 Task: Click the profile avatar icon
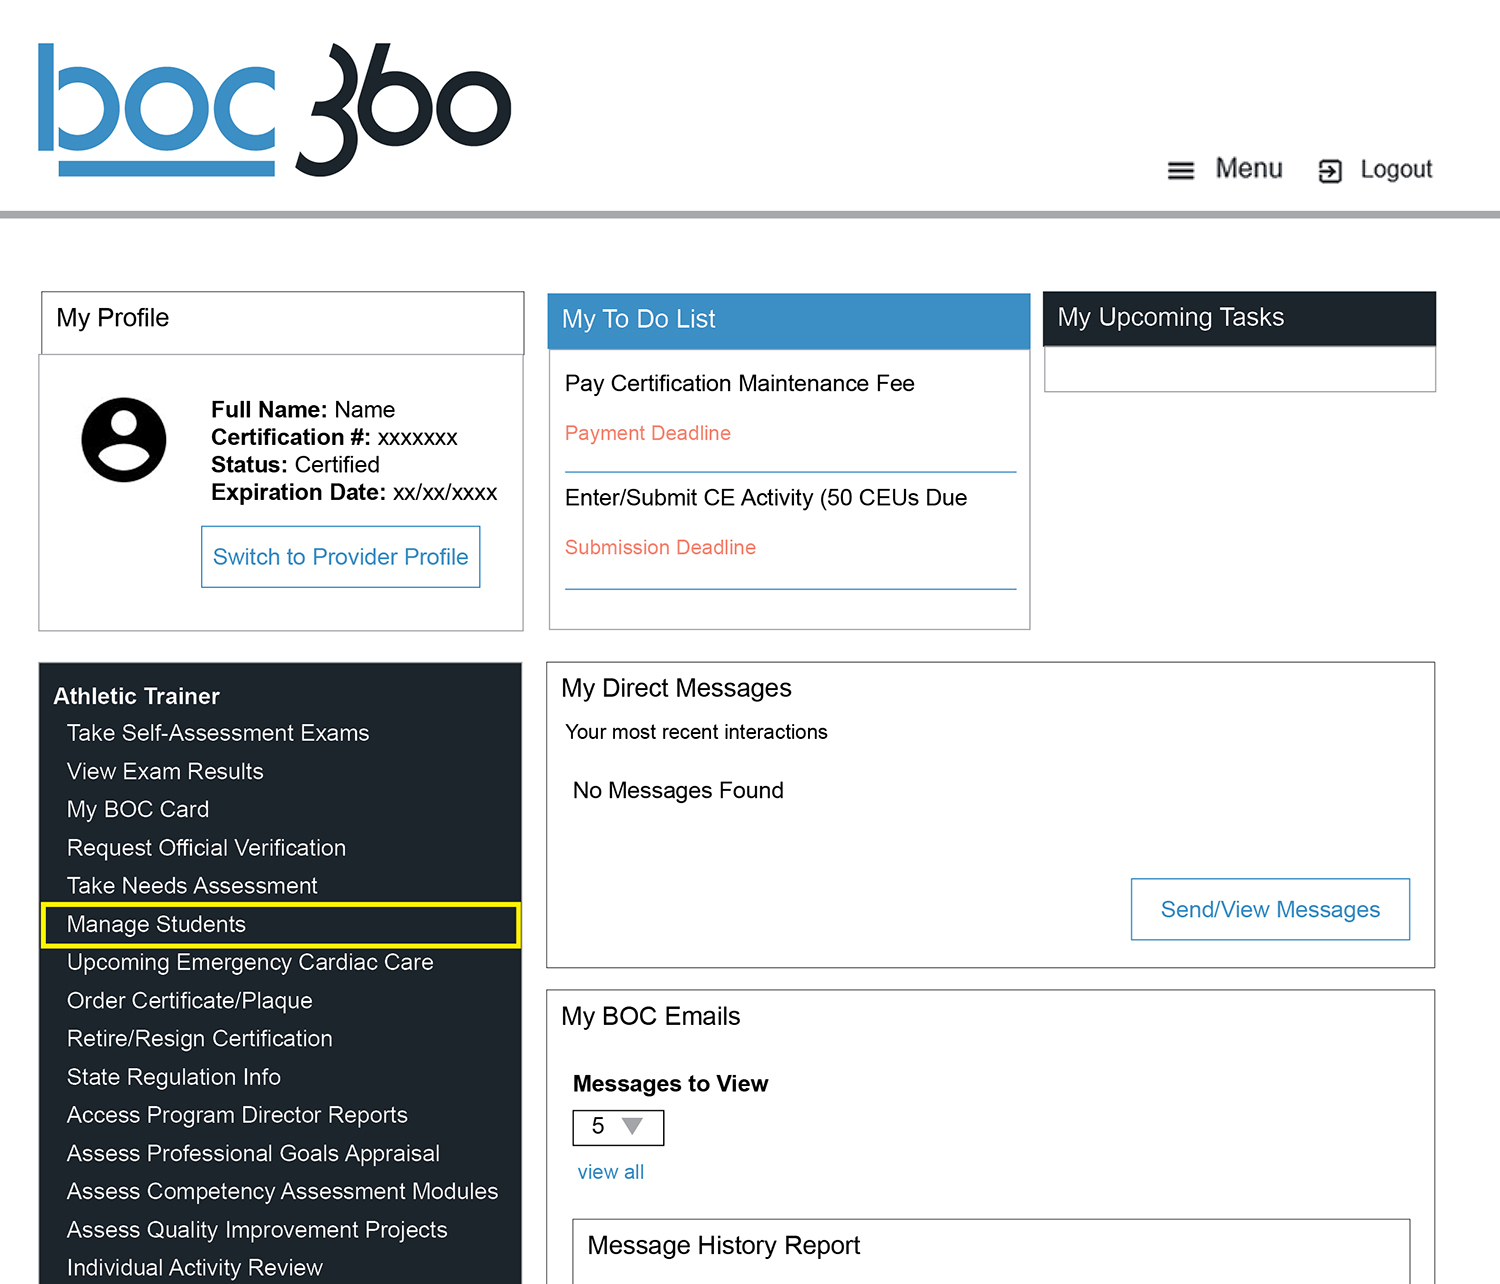(124, 440)
